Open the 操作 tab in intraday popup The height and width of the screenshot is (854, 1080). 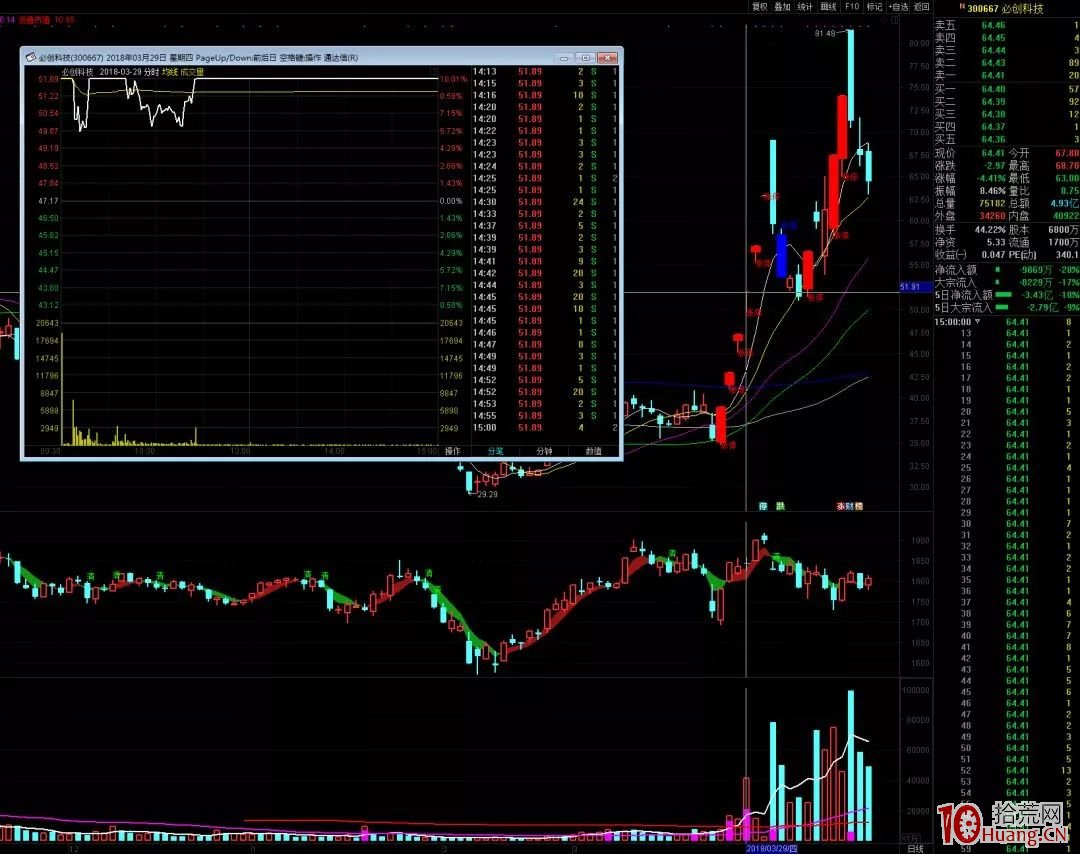coord(453,451)
